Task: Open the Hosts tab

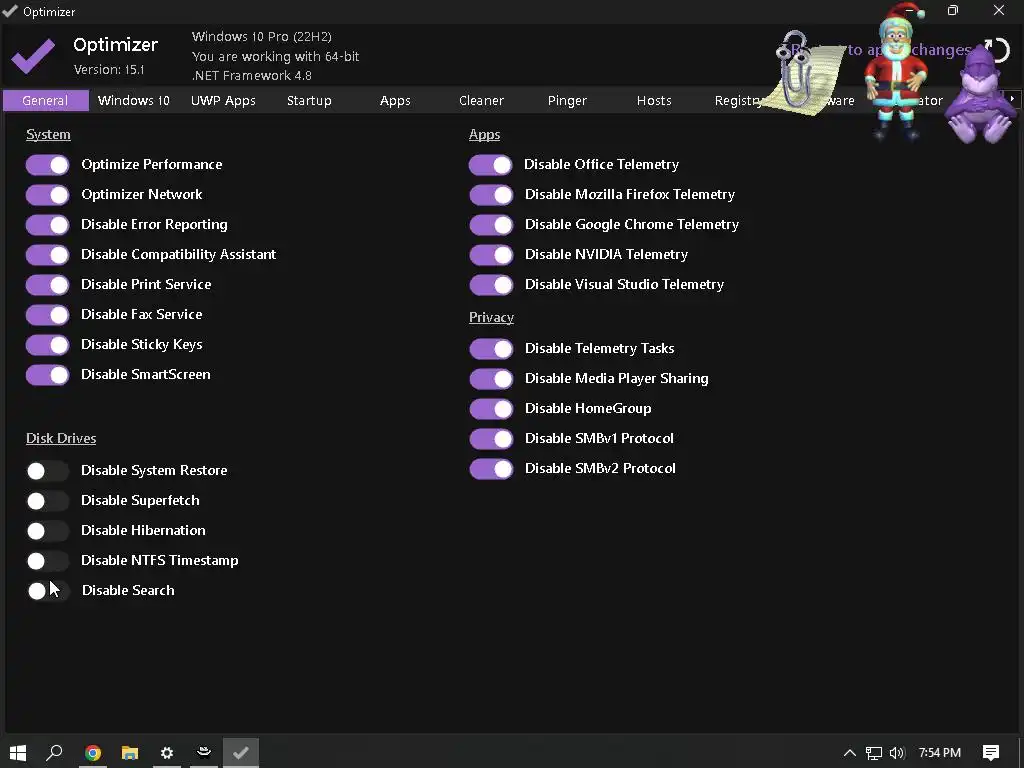Action: click(x=654, y=101)
